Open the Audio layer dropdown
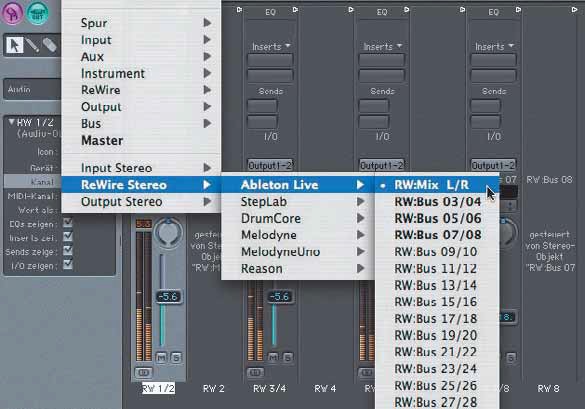This screenshot has width=585, height=409. pyautogui.click(x=32, y=90)
